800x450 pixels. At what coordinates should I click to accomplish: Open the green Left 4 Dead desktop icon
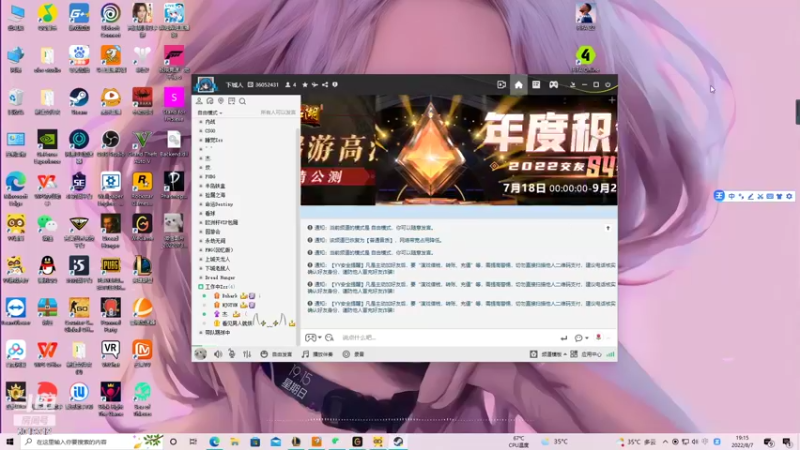[585, 60]
